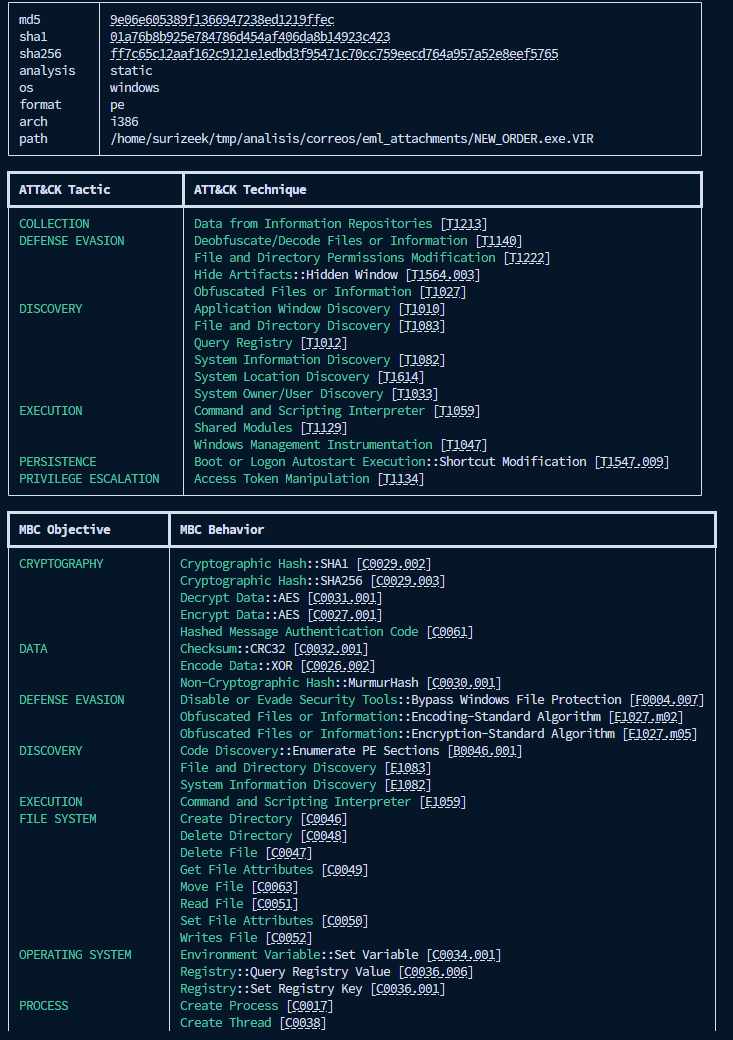The width and height of the screenshot is (733, 1040).
Task: Click the C0027.001 Encrypt Data ID
Action: [x=345, y=615]
